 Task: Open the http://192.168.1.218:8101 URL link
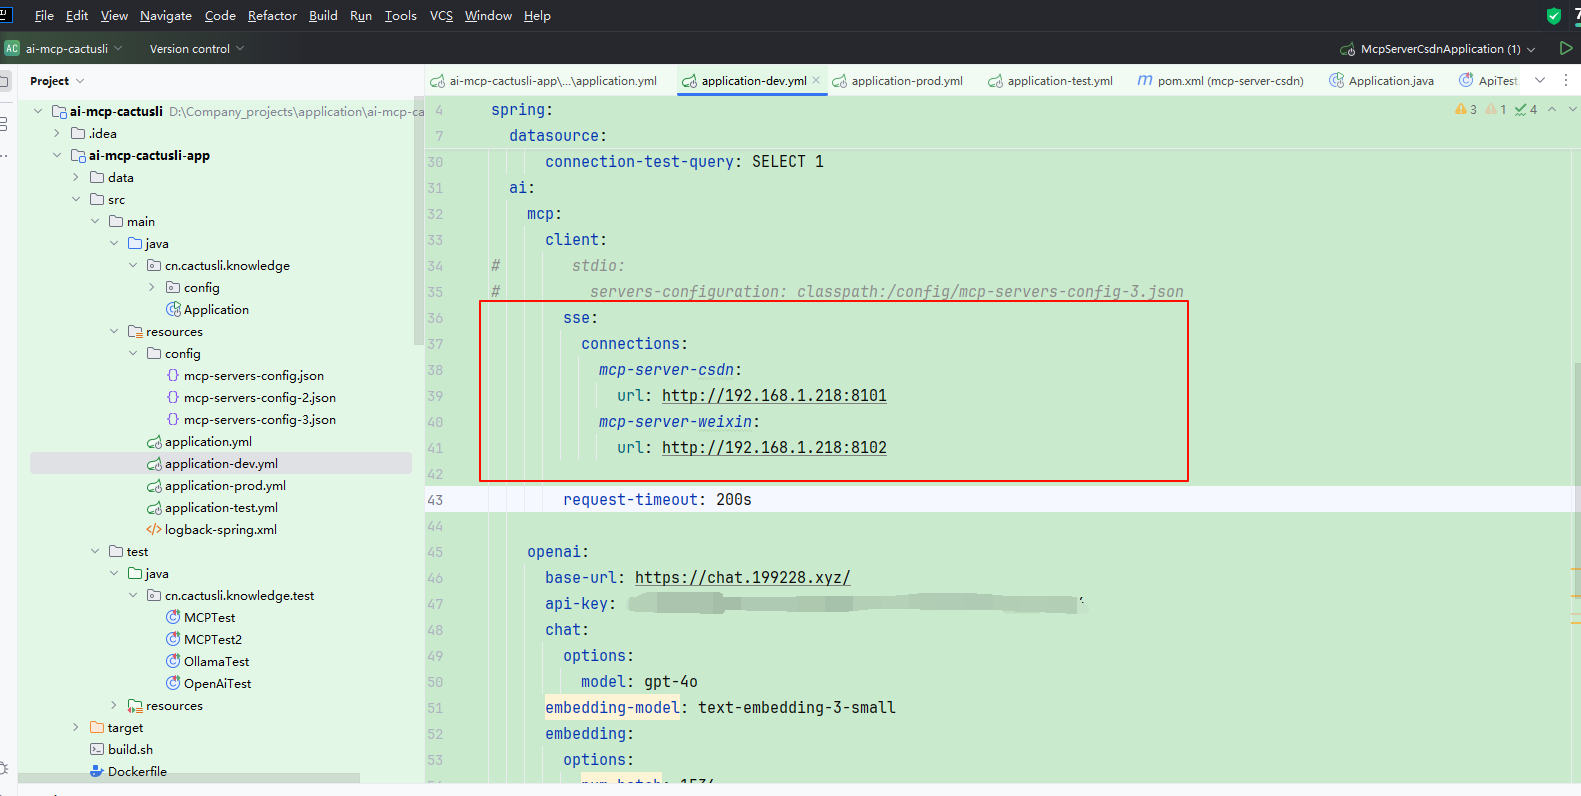coord(774,395)
